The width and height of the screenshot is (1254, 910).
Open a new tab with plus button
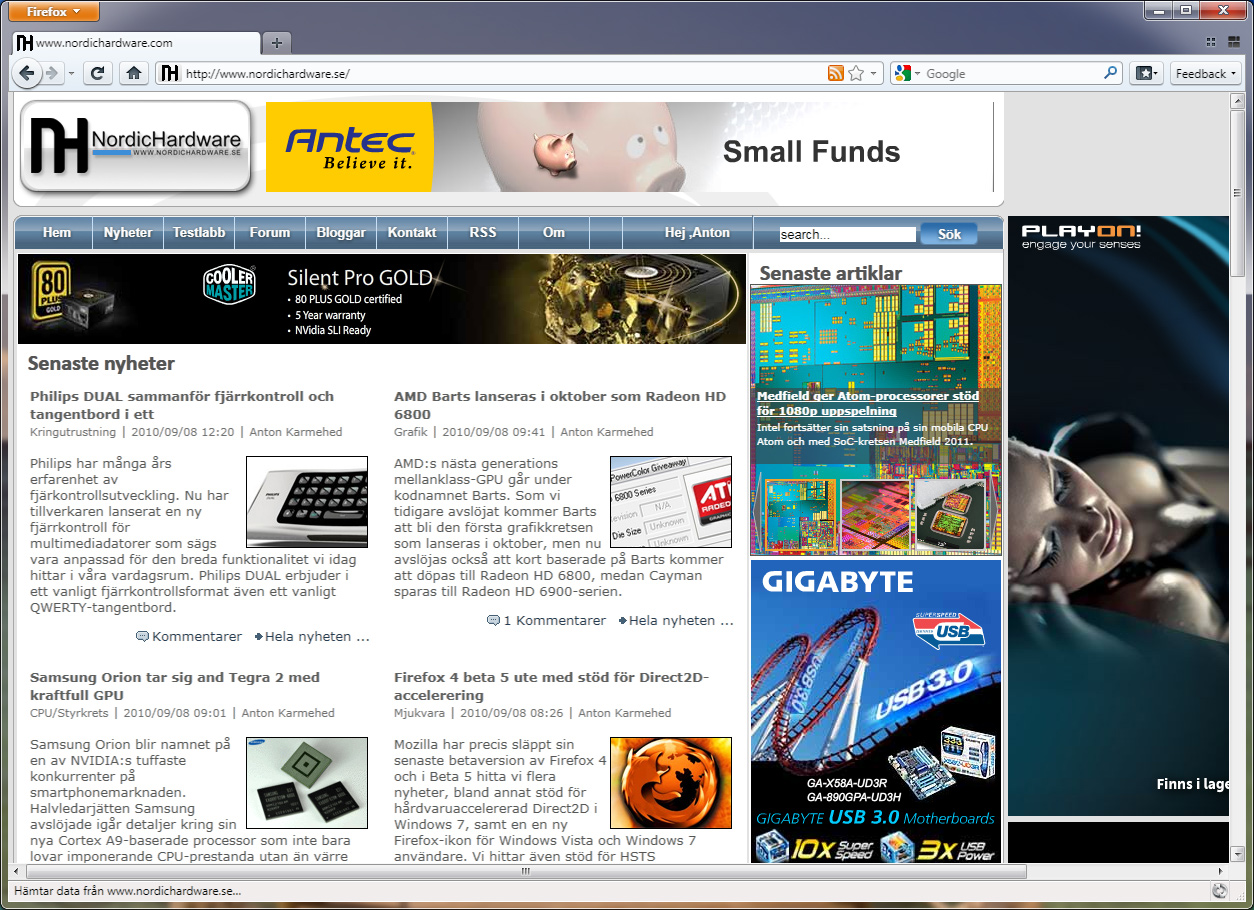point(277,42)
